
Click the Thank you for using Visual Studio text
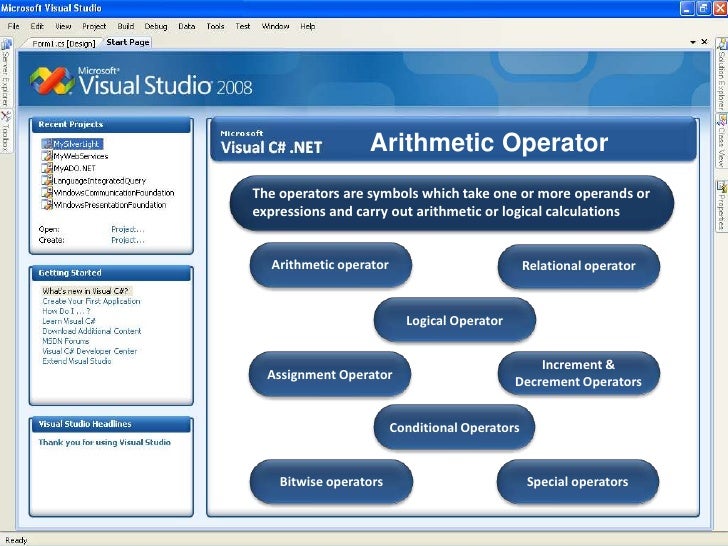pos(104,442)
